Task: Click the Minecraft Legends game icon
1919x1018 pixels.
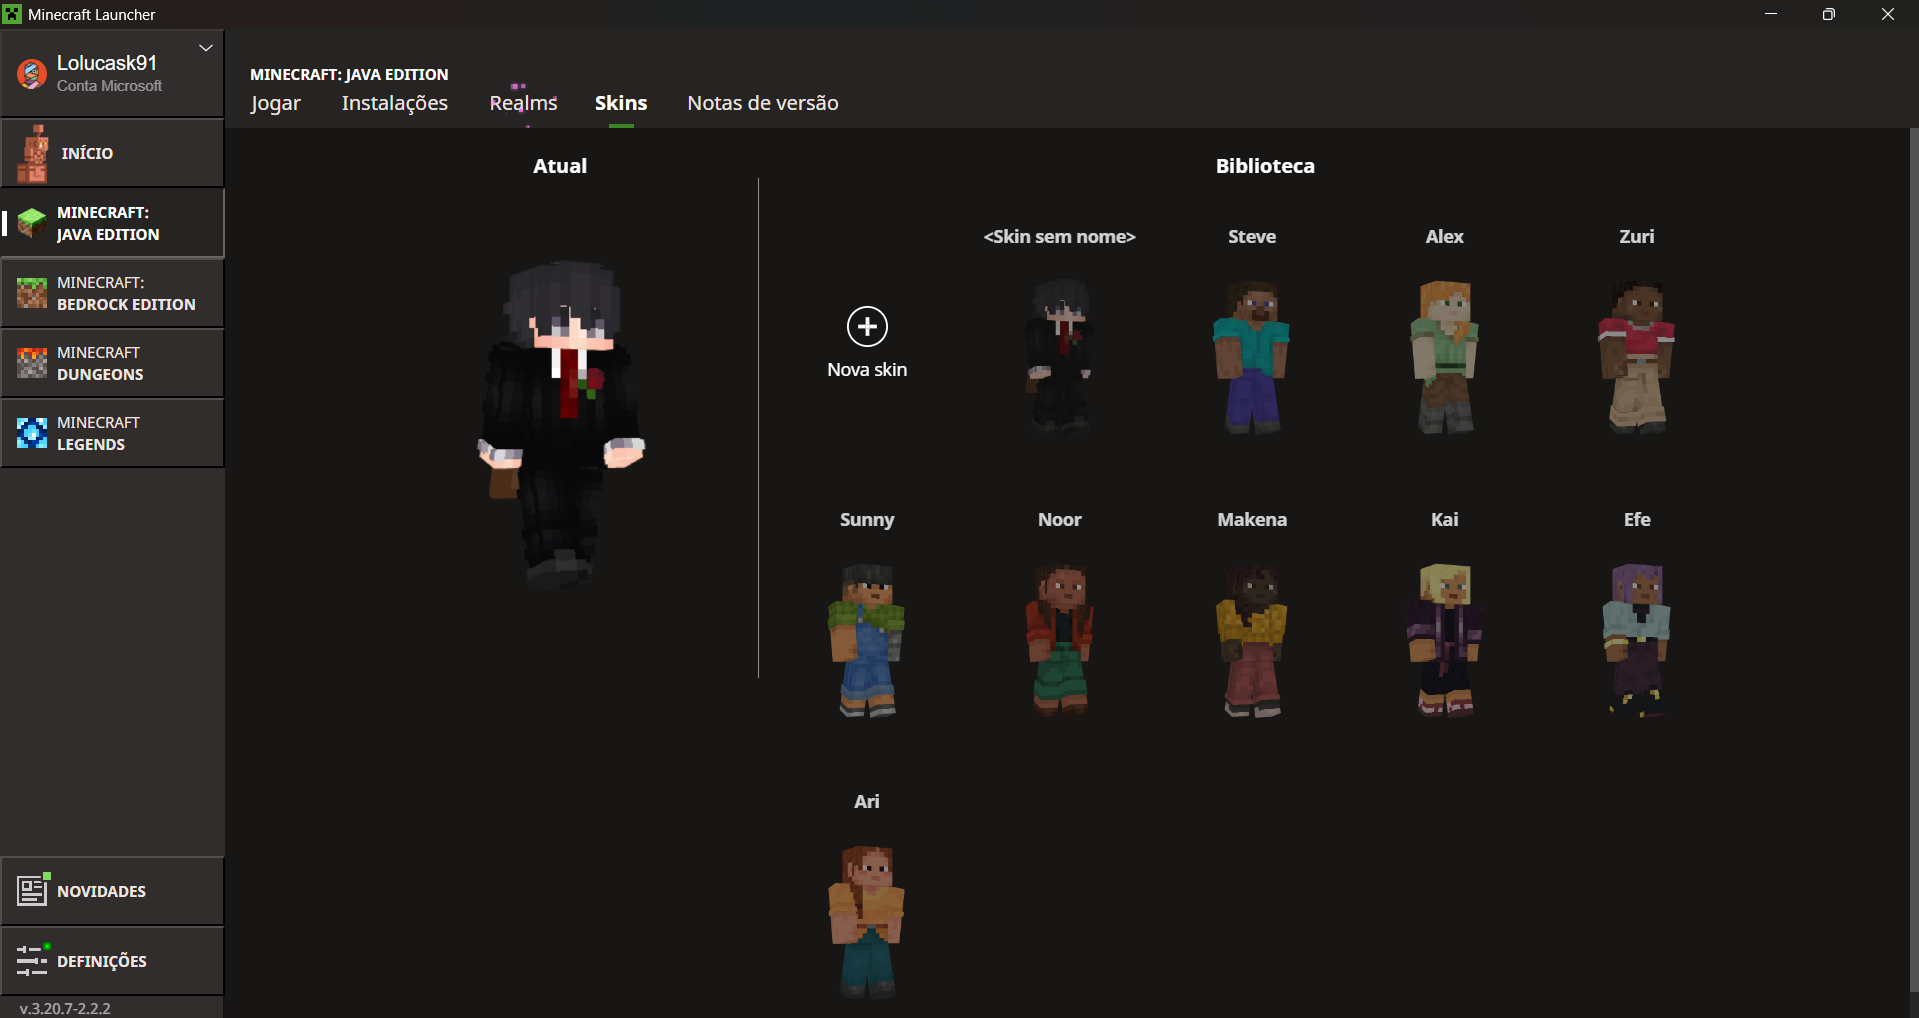Action: click(x=32, y=433)
